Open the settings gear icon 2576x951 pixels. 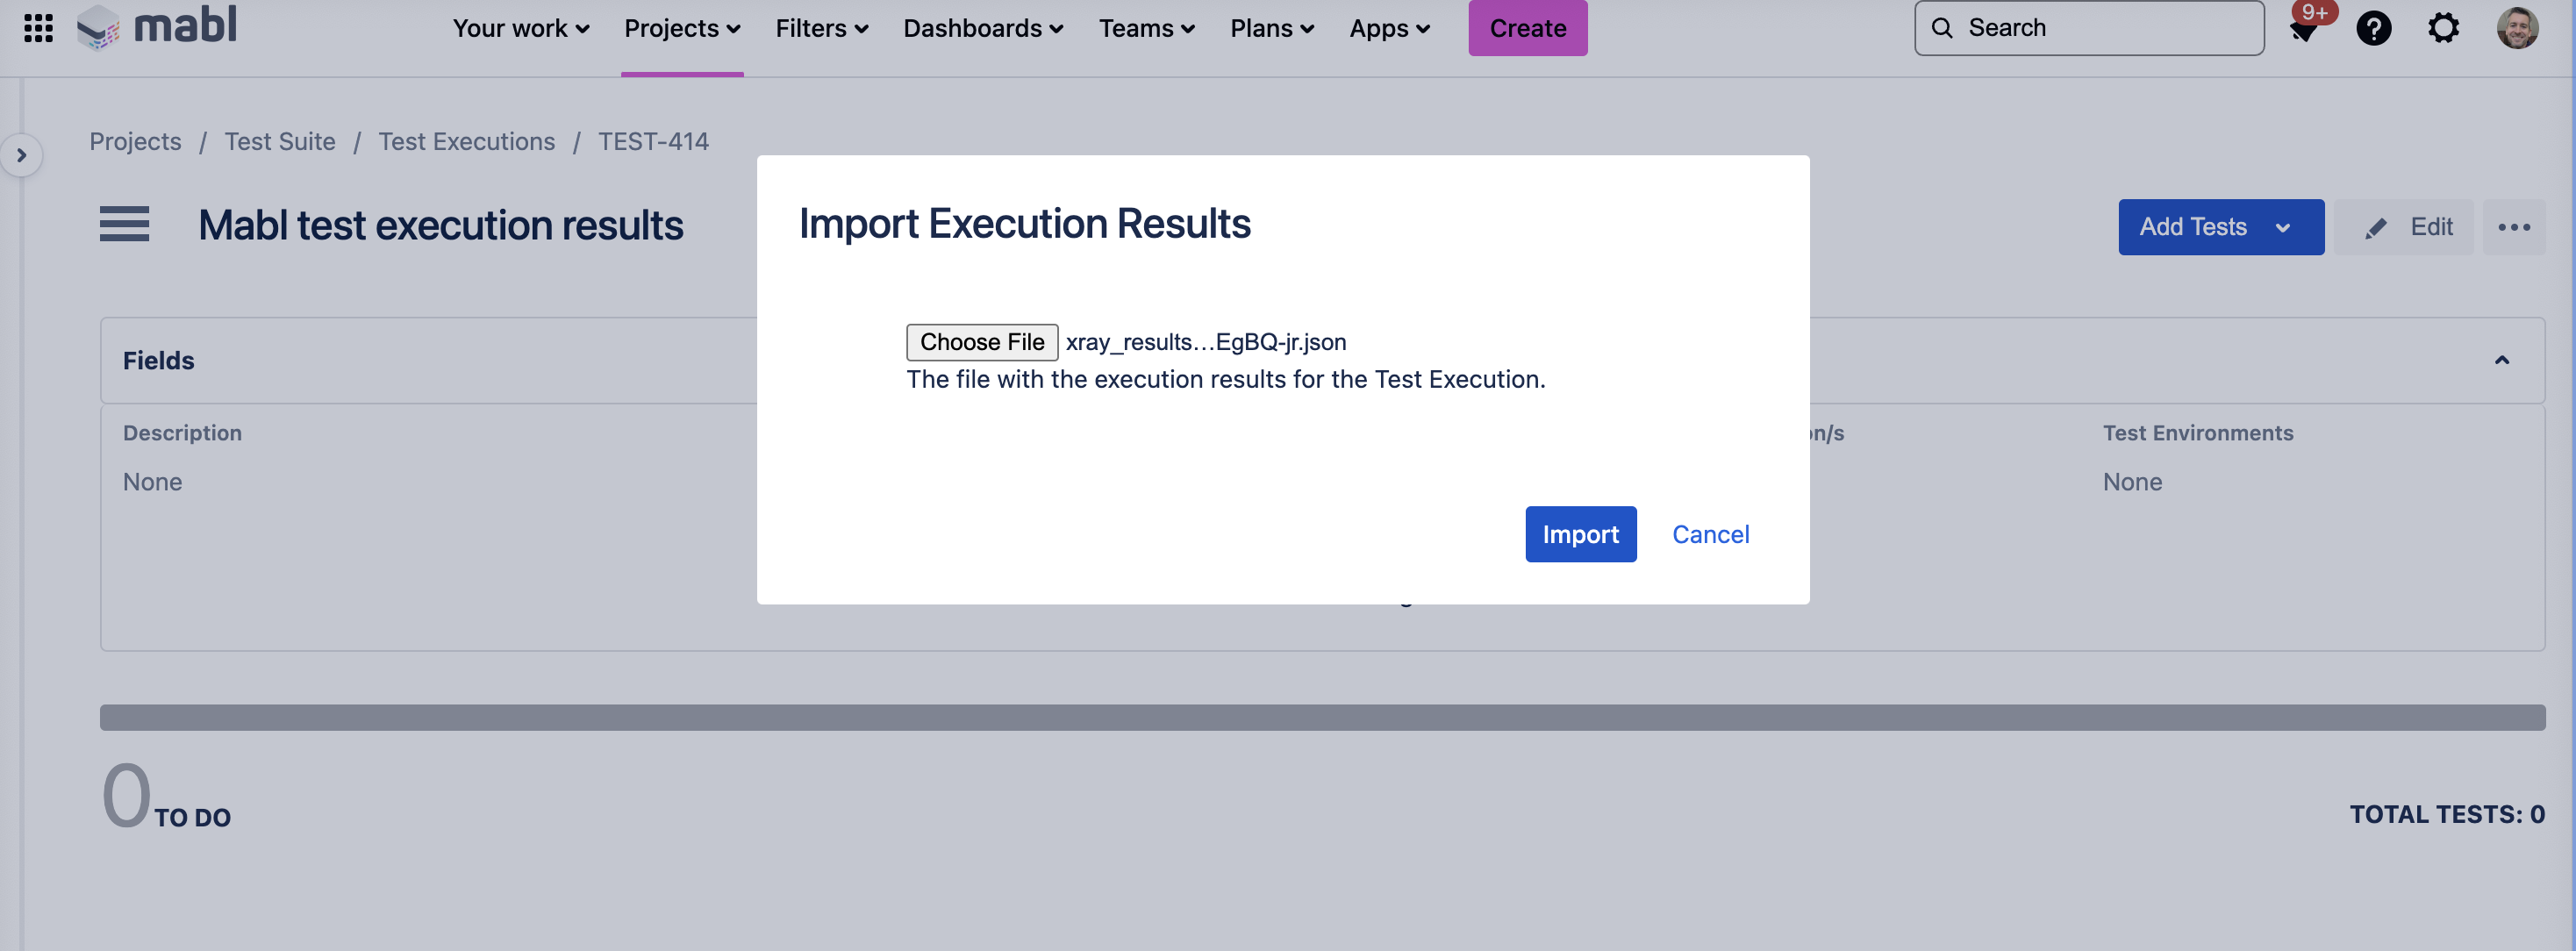2443,28
